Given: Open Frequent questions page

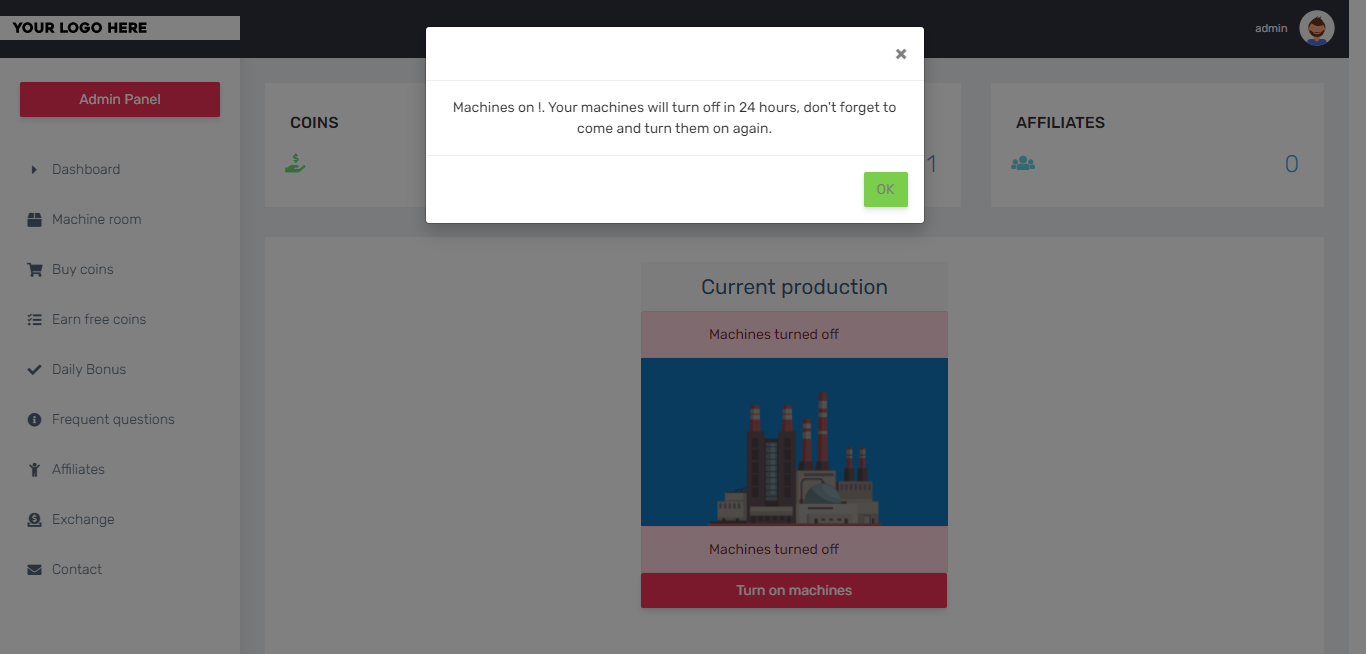Looking at the screenshot, I should [113, 419].
